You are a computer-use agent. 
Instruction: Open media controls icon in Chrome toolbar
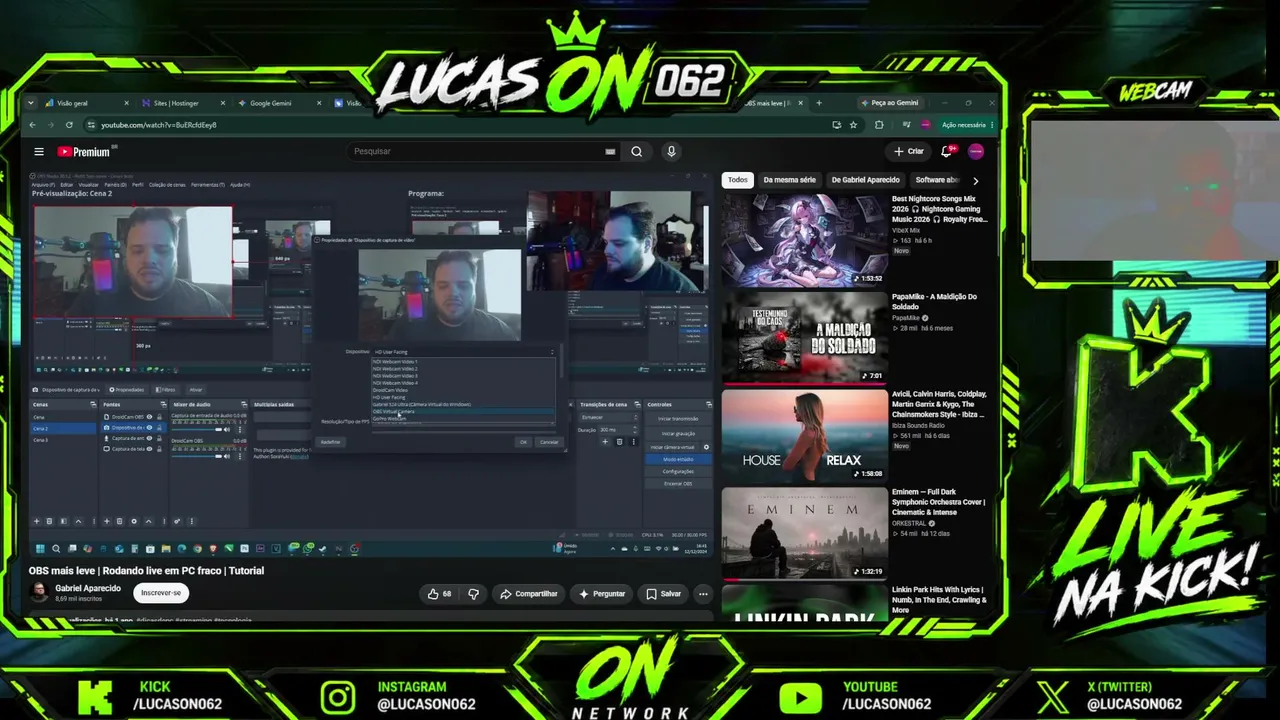[906, 125]
